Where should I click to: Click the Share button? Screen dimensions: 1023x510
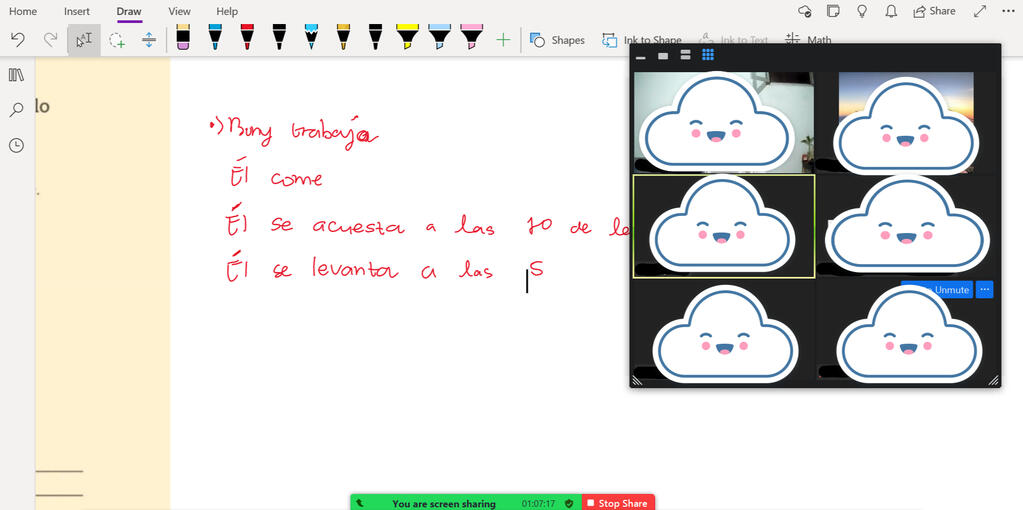pyautogui.click(x=934, y=11)
